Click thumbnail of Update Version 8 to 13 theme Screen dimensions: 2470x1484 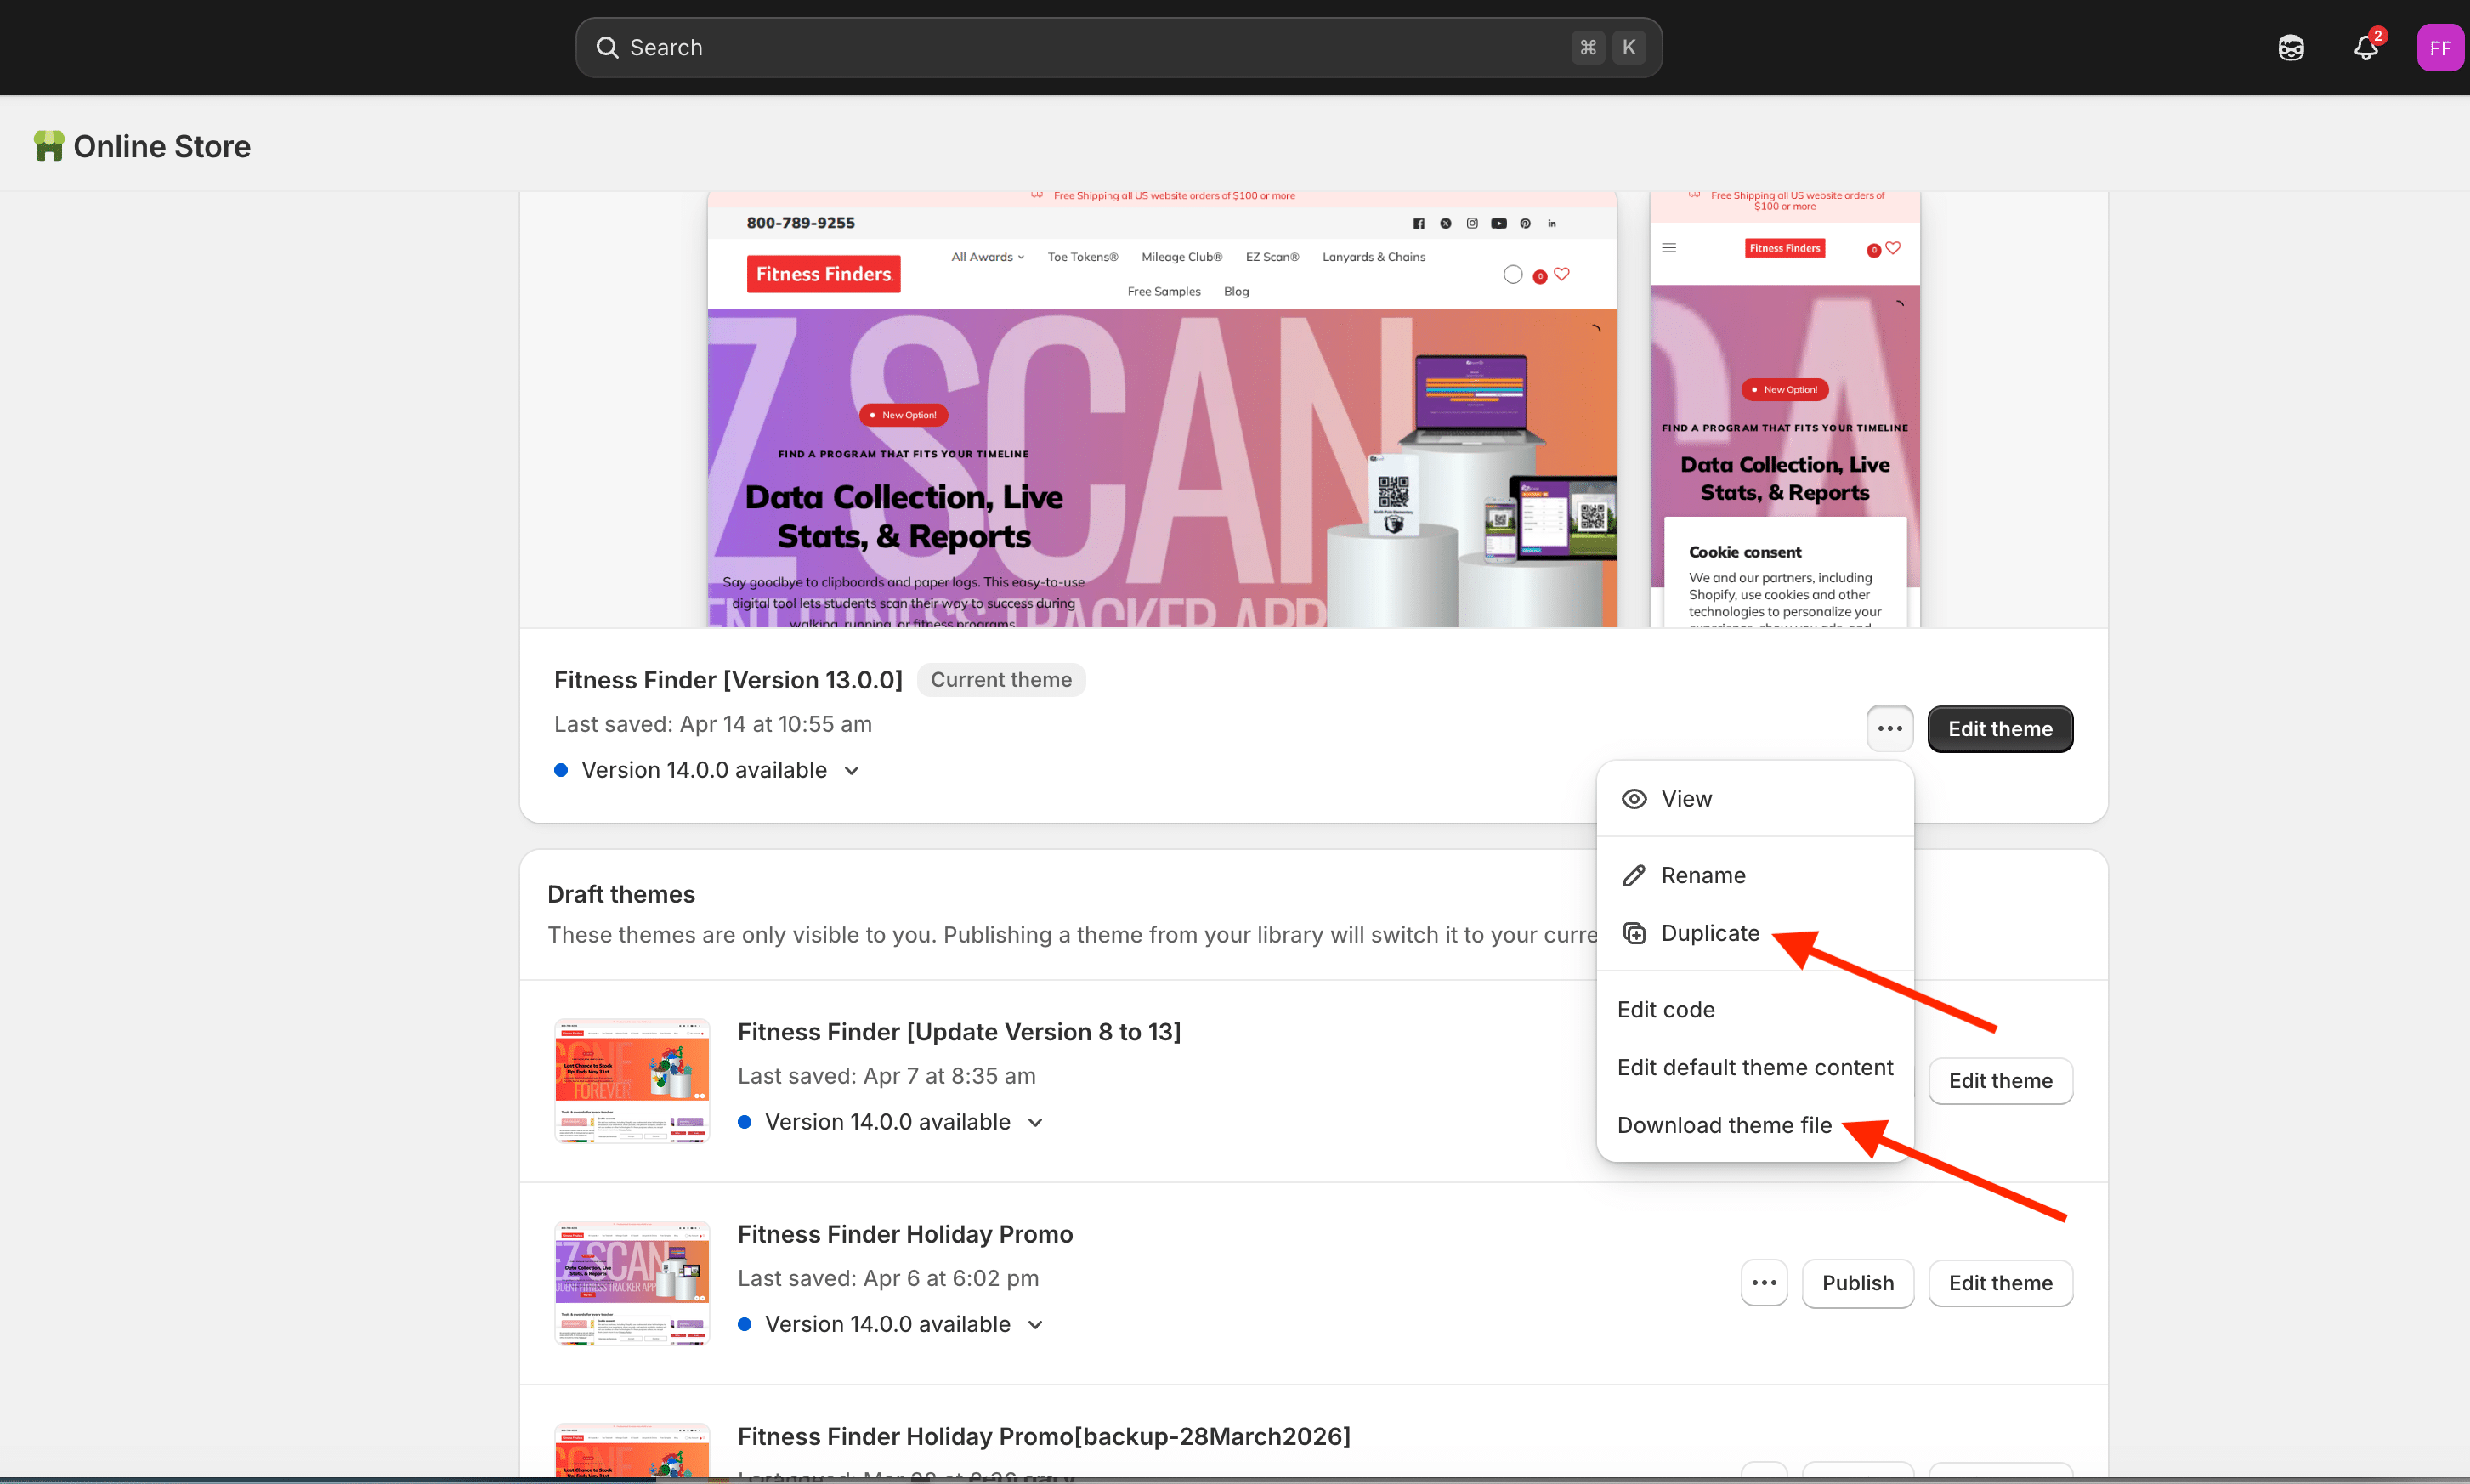point(632,1081)
